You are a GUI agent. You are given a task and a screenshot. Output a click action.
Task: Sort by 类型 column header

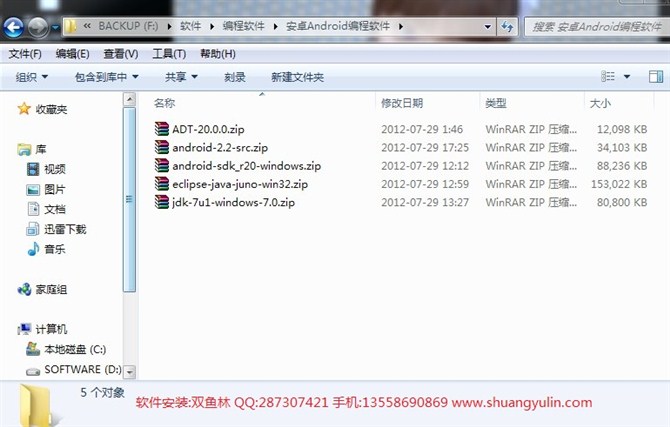496,103
